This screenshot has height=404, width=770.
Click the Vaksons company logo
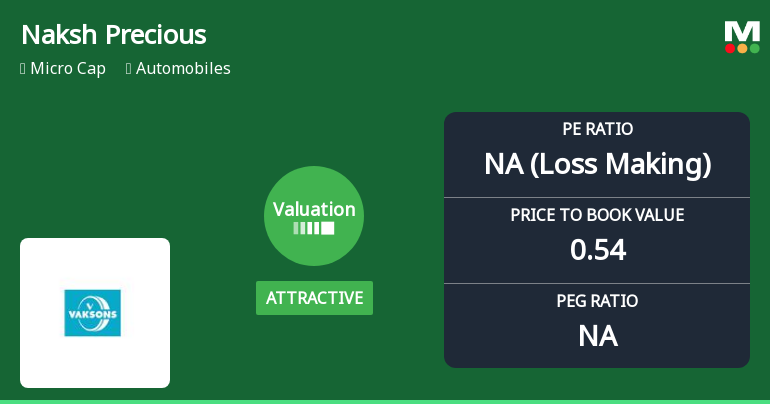93,313
